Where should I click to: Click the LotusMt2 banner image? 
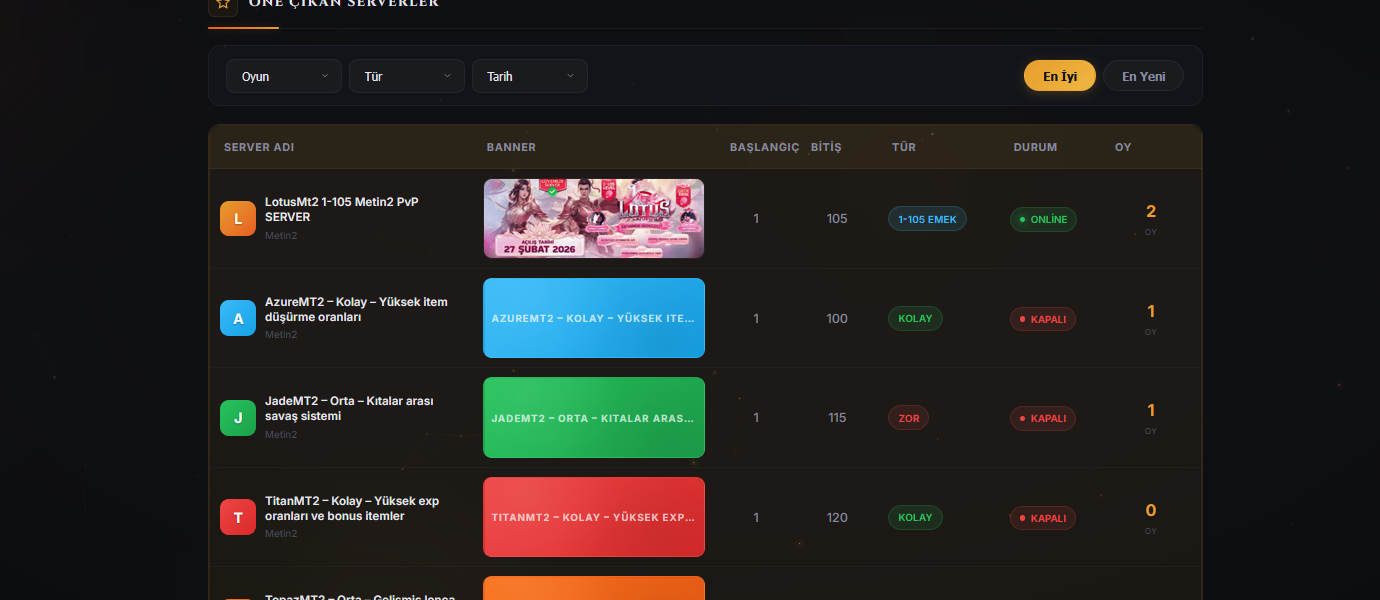coord(594,219)
